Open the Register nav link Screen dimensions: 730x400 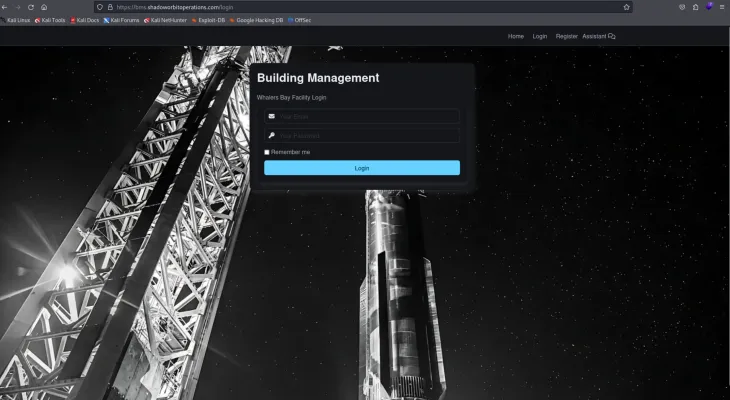point(567,36)
